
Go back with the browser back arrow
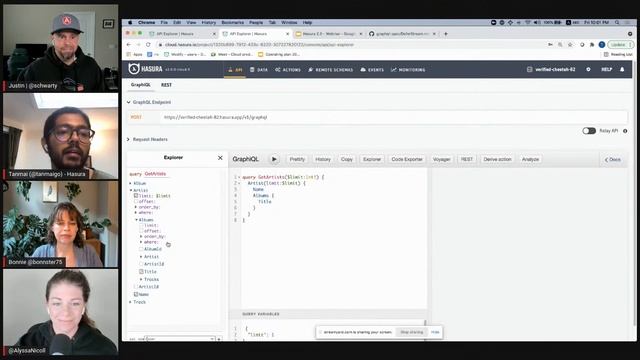point(129,44)
